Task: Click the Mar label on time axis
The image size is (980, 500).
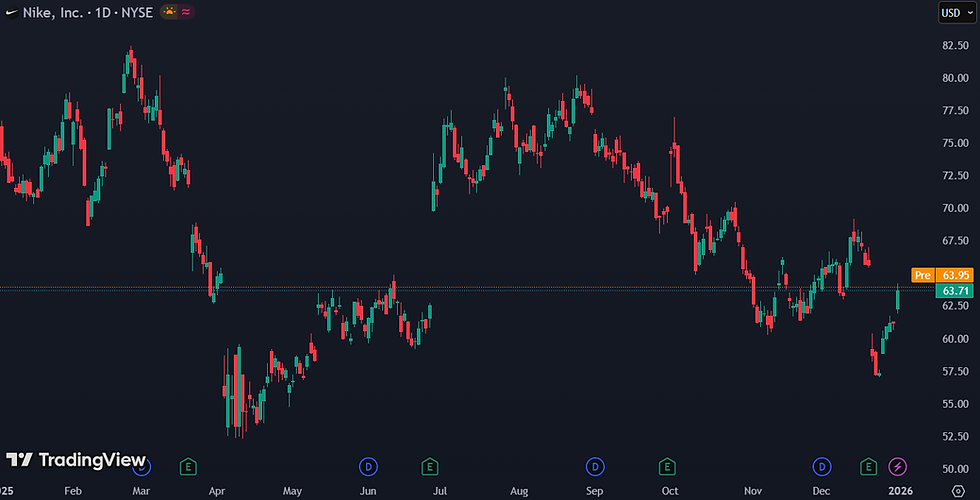Action: [142, 491]
